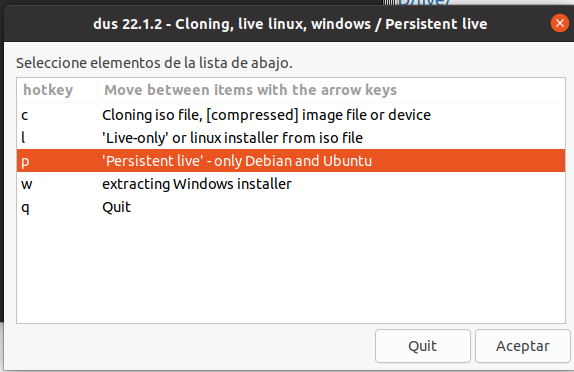Select the Cloning iso file row
This screenshot has width=574, height=372.
coord(291,115)
